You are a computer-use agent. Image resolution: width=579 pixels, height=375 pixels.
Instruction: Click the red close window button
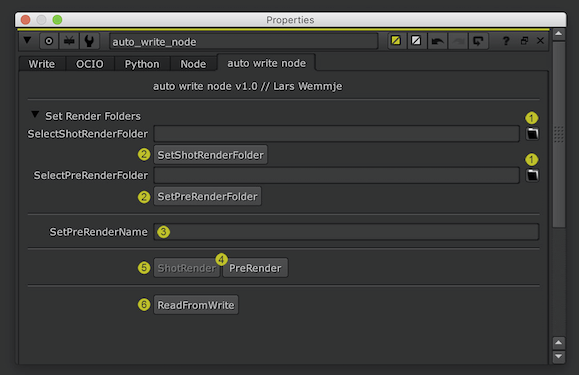coord(25,20)
